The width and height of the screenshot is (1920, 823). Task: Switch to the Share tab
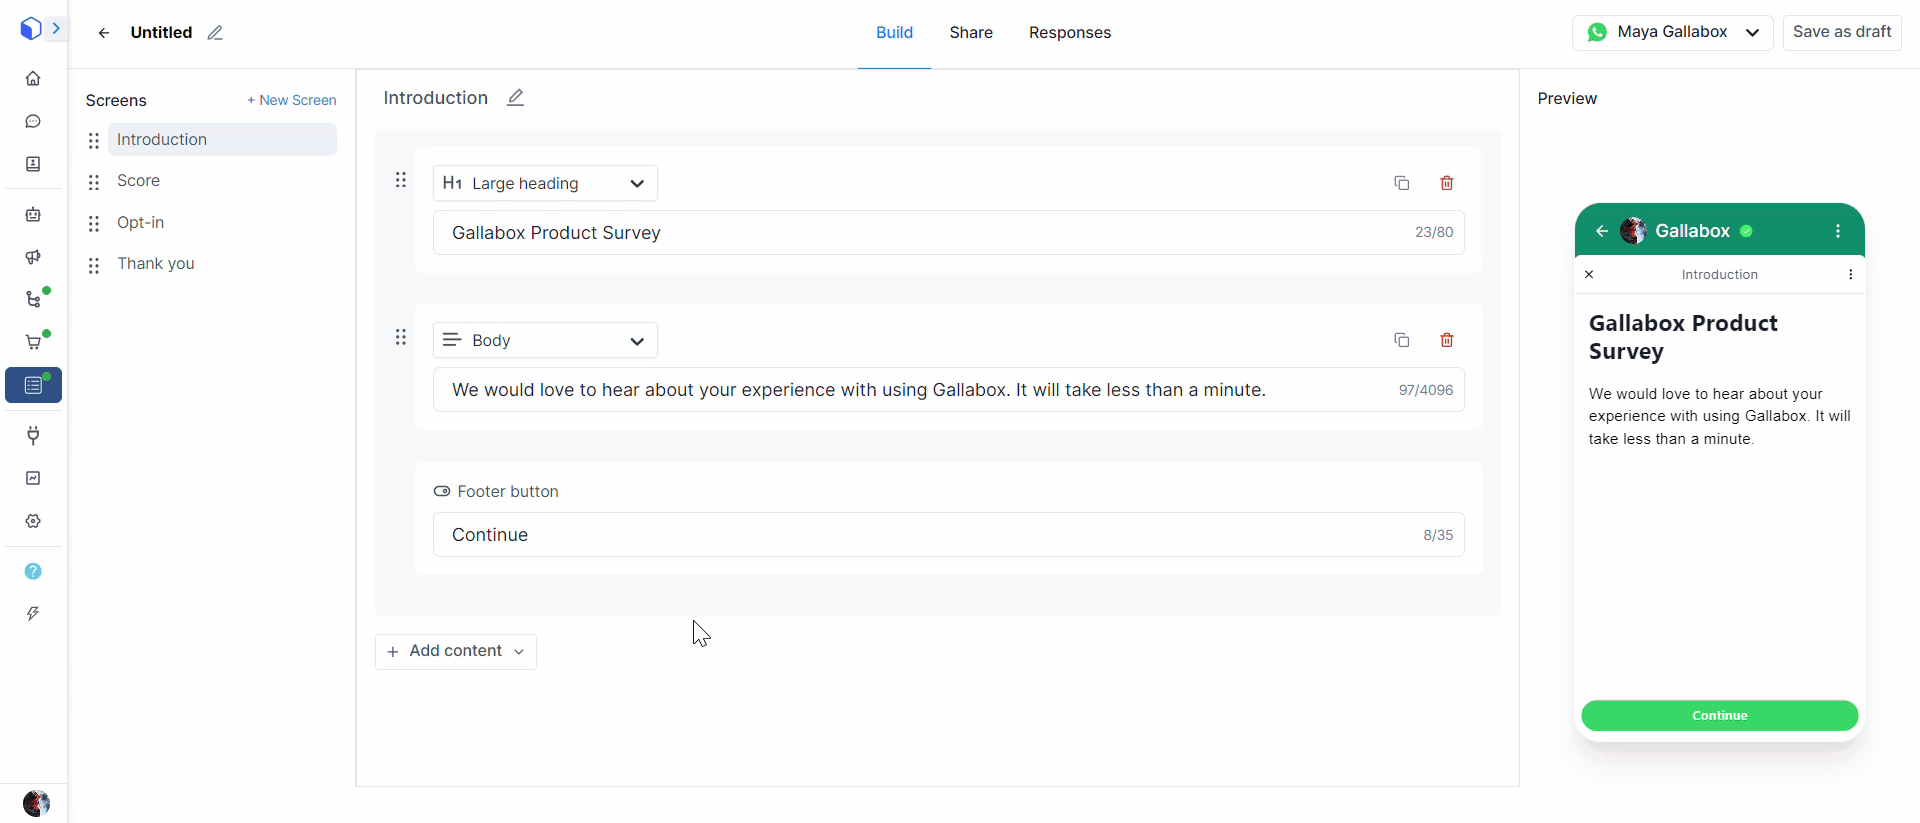(970, 33)
